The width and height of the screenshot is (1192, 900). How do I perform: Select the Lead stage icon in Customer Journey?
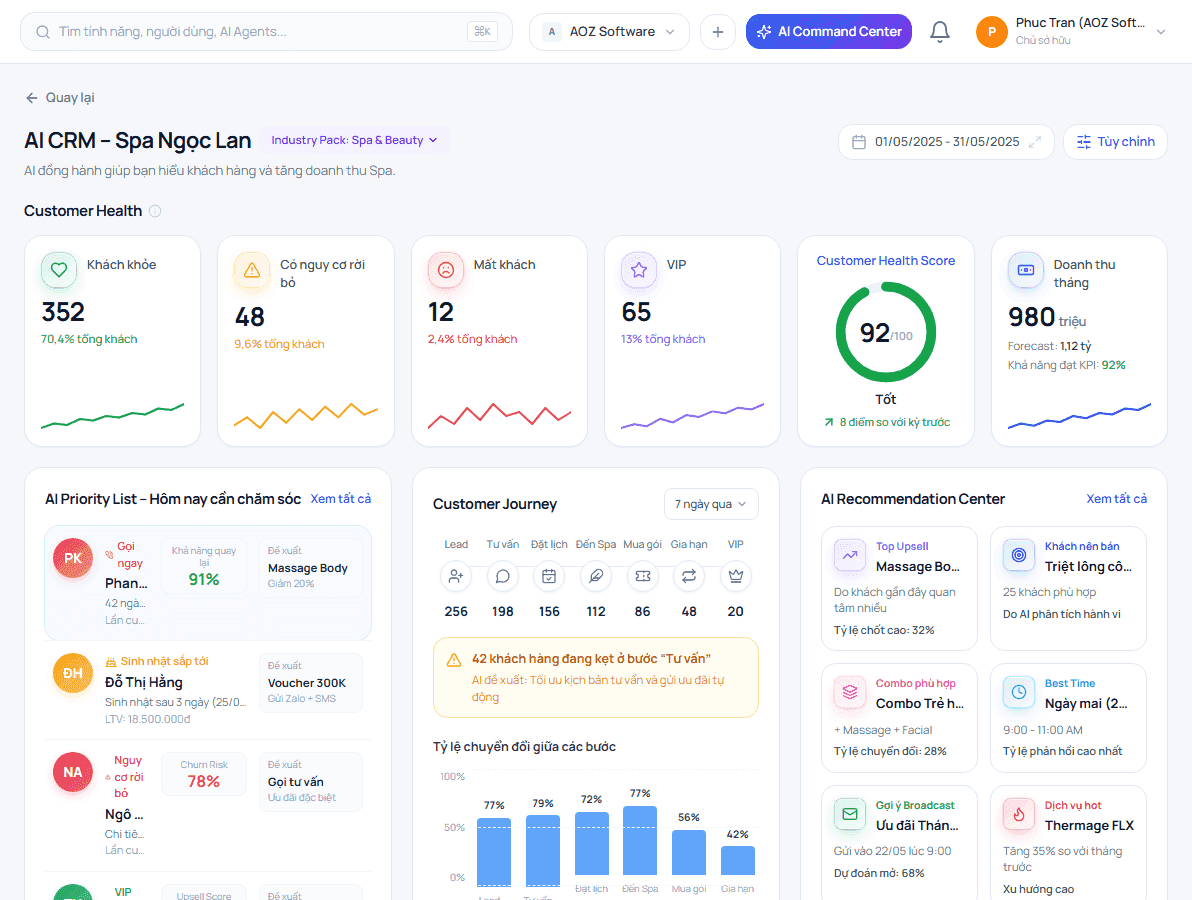[x=456, y=576]
